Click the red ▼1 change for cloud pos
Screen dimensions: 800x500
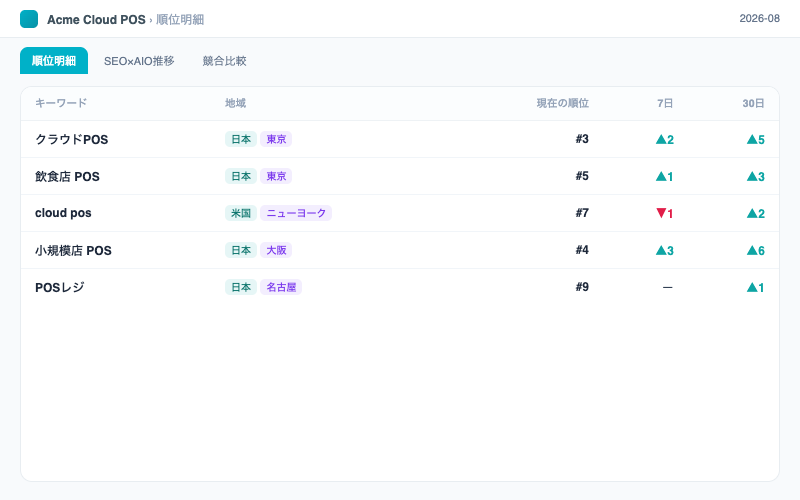[x=665, y=214]
